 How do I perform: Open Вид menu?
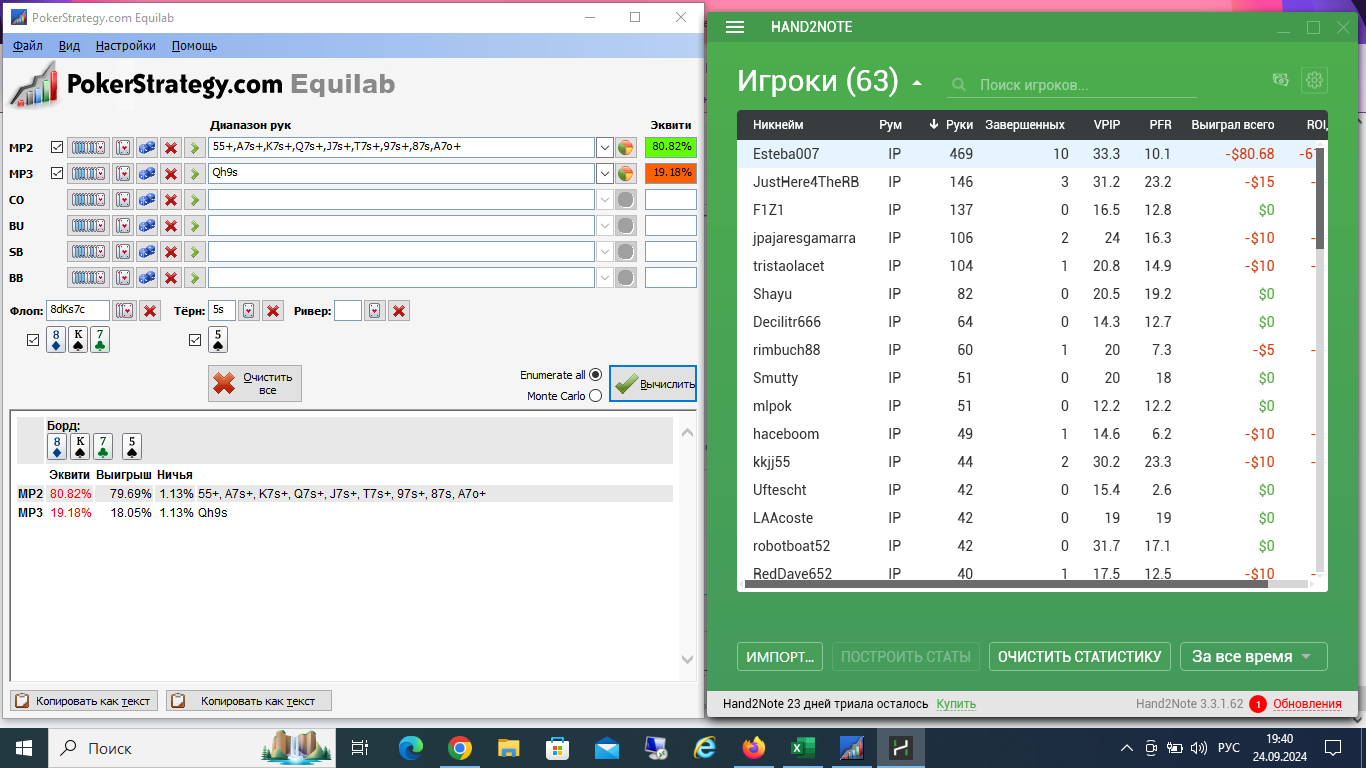click(x=69, y=45)
